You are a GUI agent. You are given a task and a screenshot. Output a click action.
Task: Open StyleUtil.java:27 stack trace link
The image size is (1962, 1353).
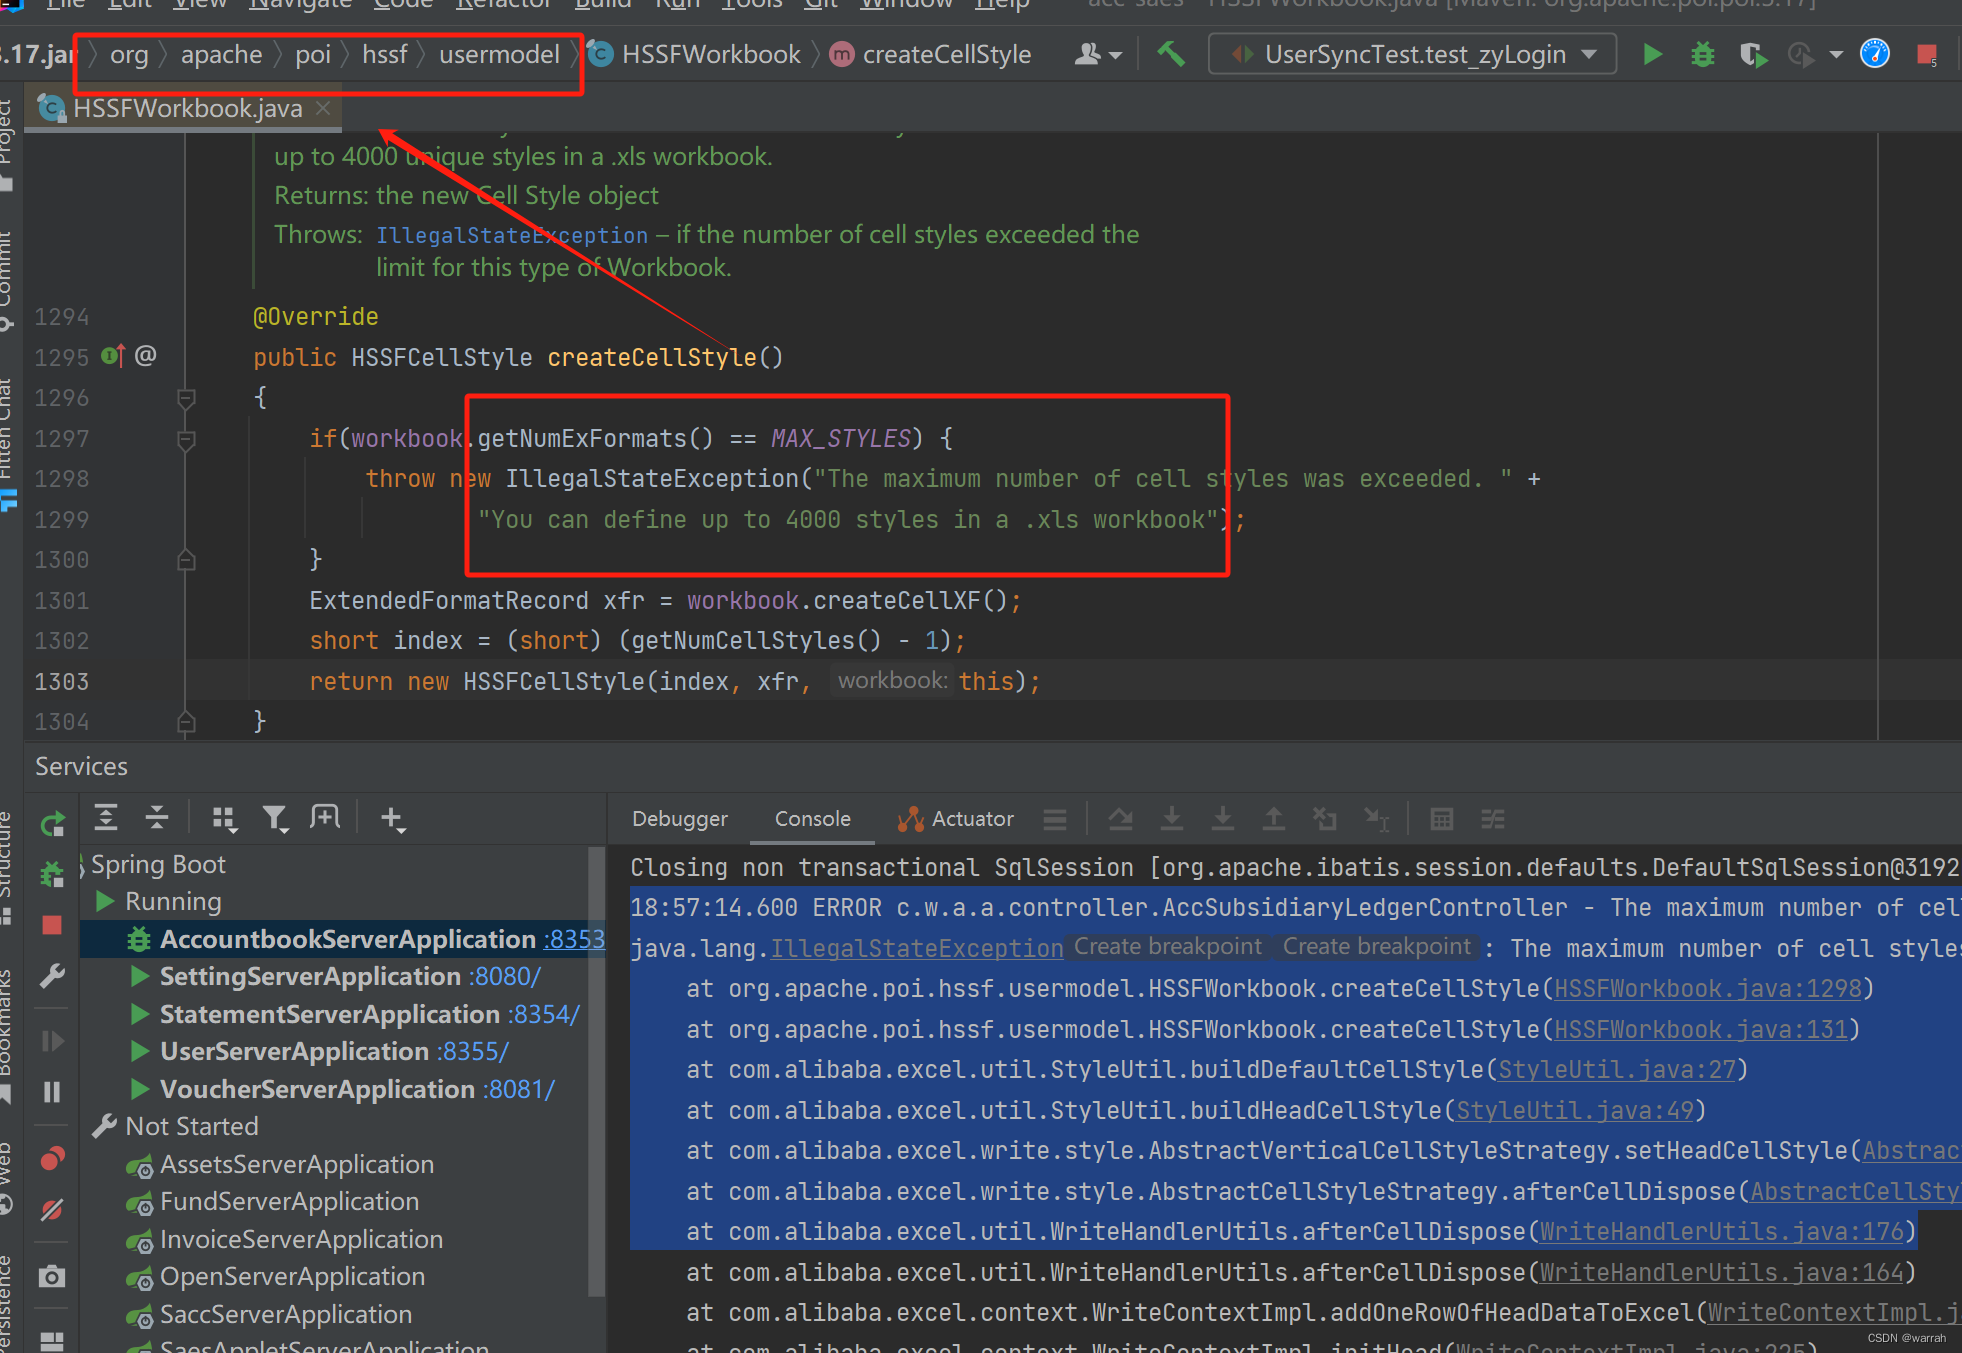(1617, 1069)
